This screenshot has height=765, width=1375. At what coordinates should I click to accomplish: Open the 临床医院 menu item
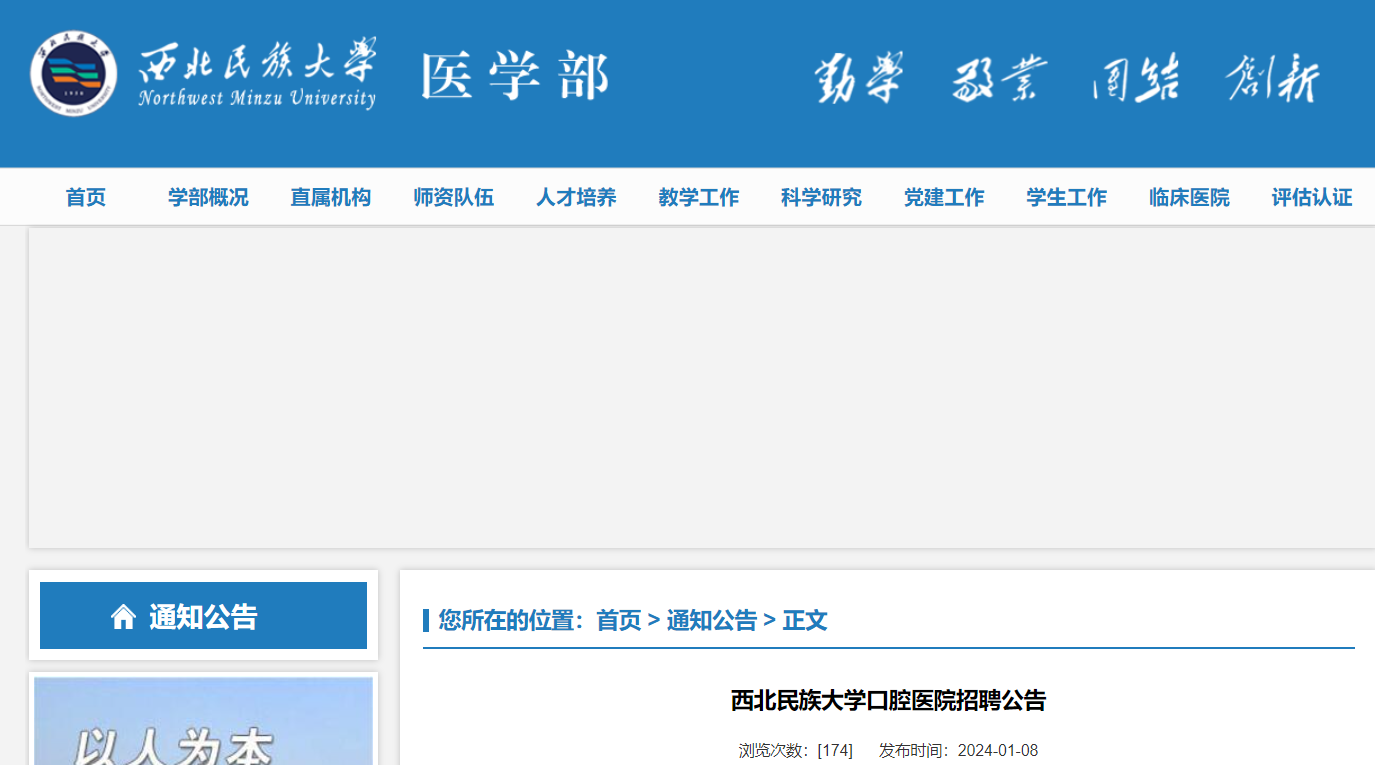[x=1189, y=197]
